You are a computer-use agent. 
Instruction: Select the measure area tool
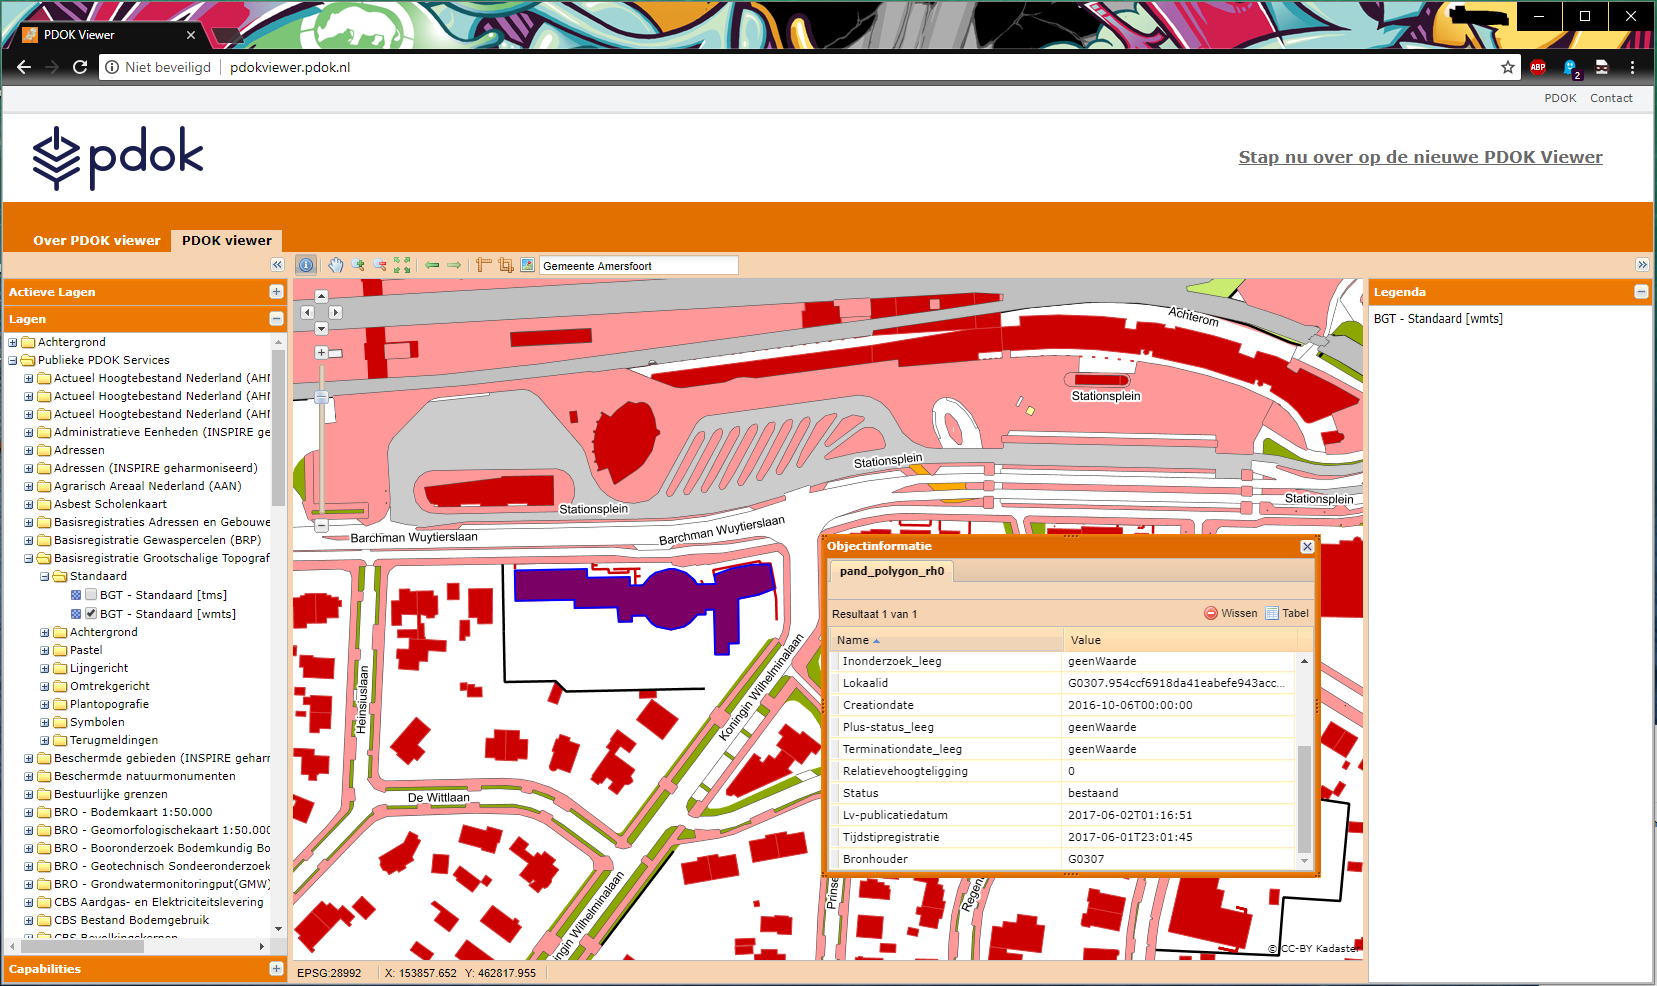click(x=506, y=265)
